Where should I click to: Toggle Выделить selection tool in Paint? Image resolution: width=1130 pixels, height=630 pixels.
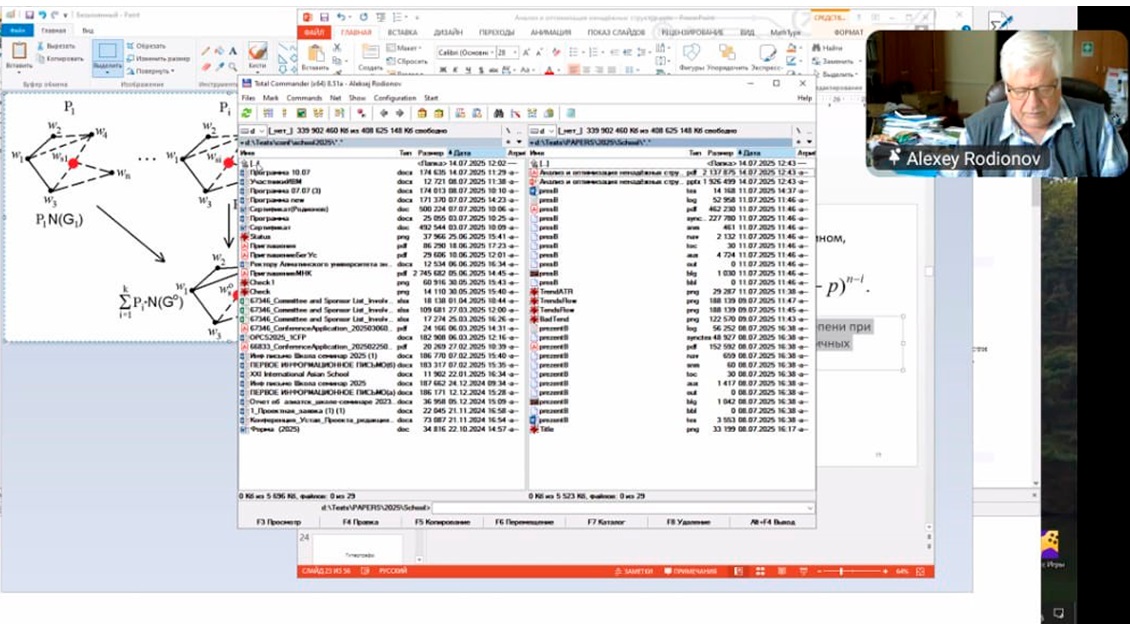(x=107, y=57)
